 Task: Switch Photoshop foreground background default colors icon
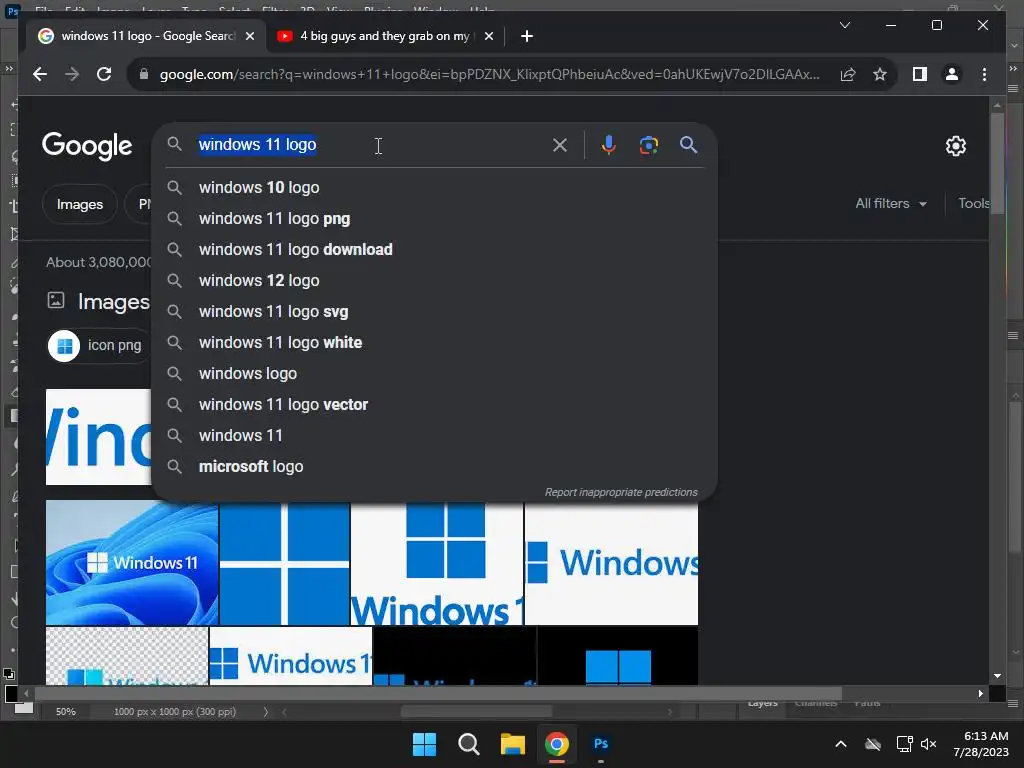pyautogui.click(x=8, y=673)
